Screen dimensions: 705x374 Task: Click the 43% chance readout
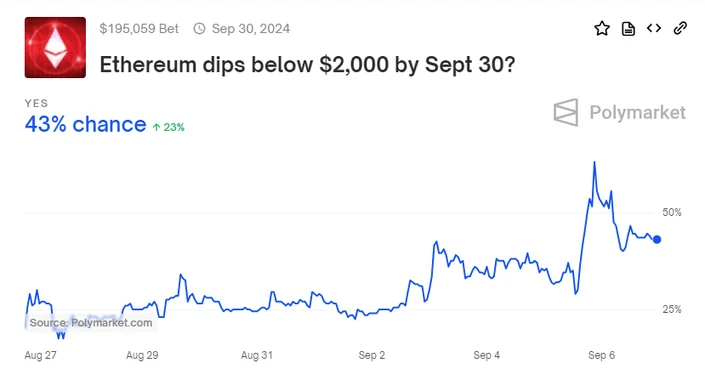[x=85, y=125]
